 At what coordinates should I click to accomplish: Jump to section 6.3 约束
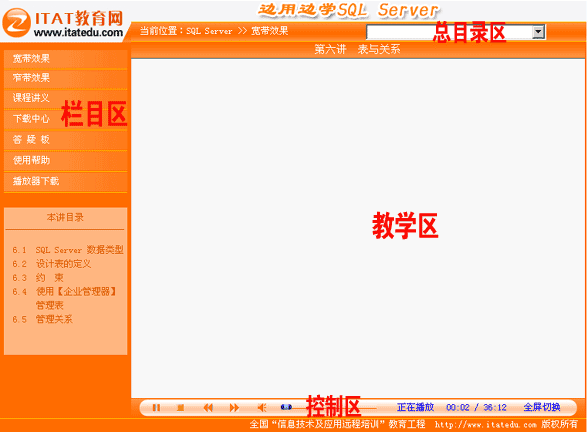tap(38, 278)
